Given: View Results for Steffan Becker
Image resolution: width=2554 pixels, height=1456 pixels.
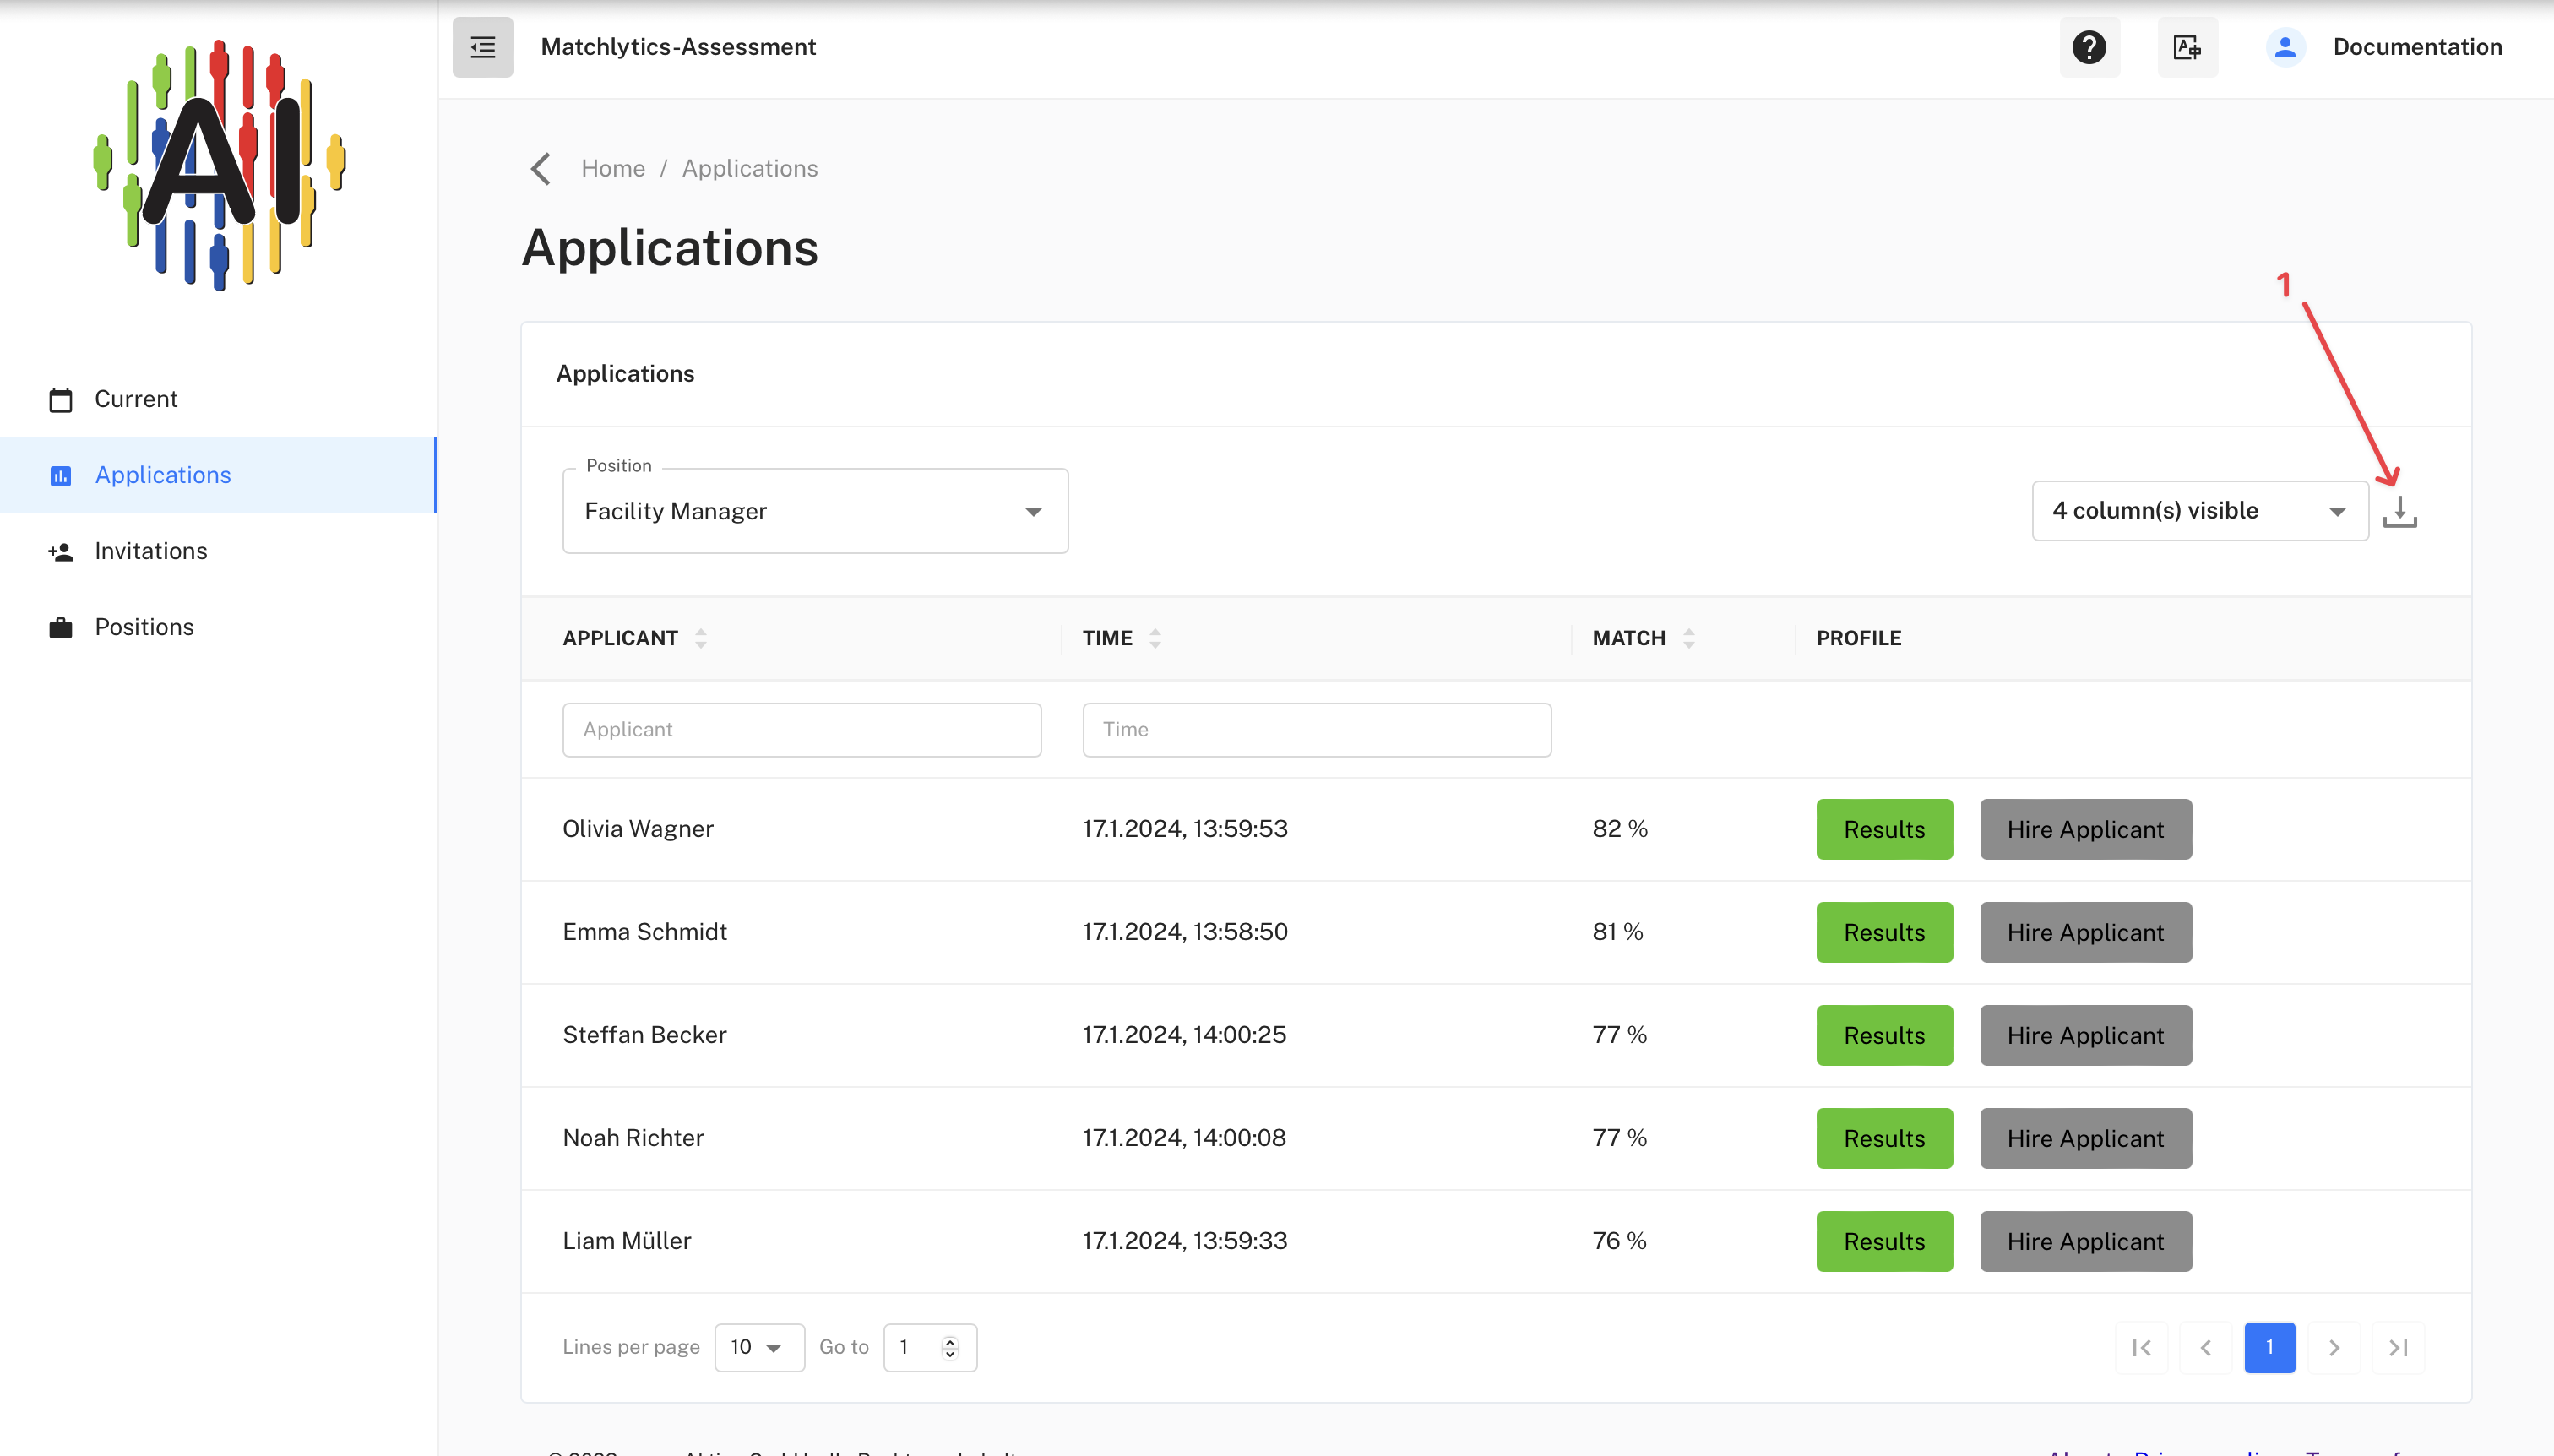Looking at the screenshot, I should (1884, 1035).
